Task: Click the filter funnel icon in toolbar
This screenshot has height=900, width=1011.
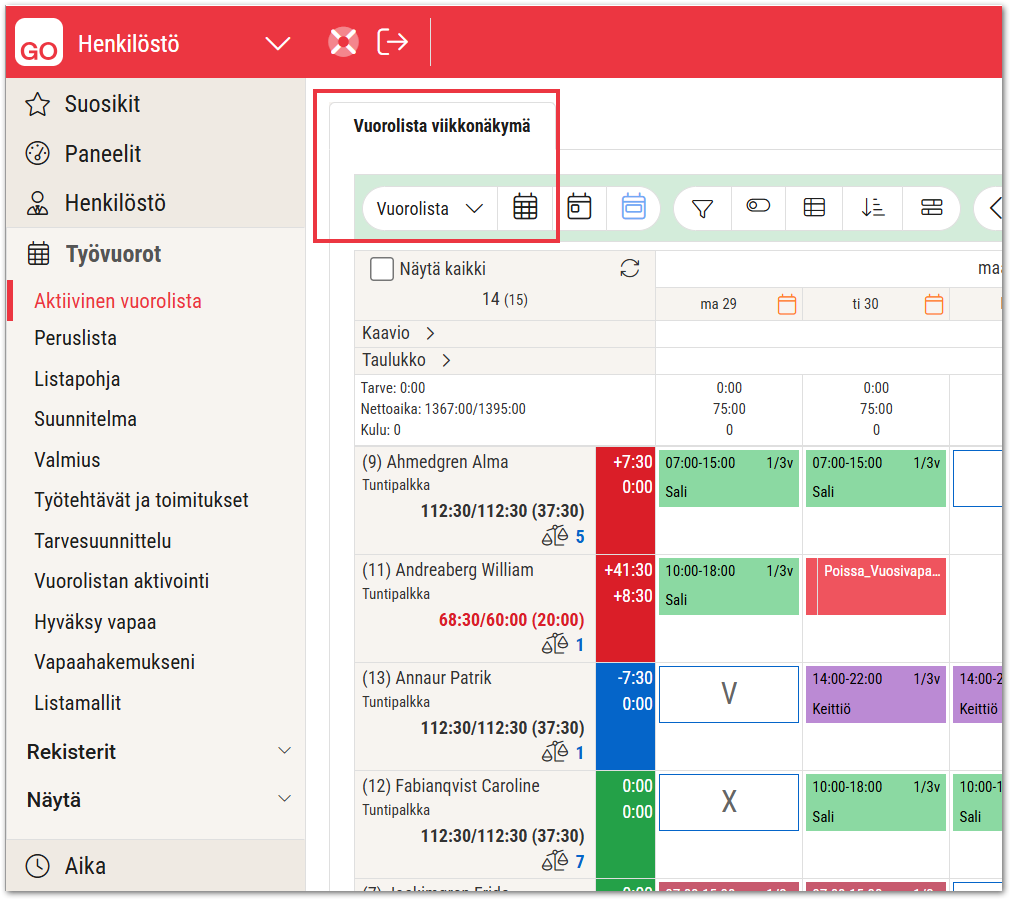Action: tap(703, 208)
